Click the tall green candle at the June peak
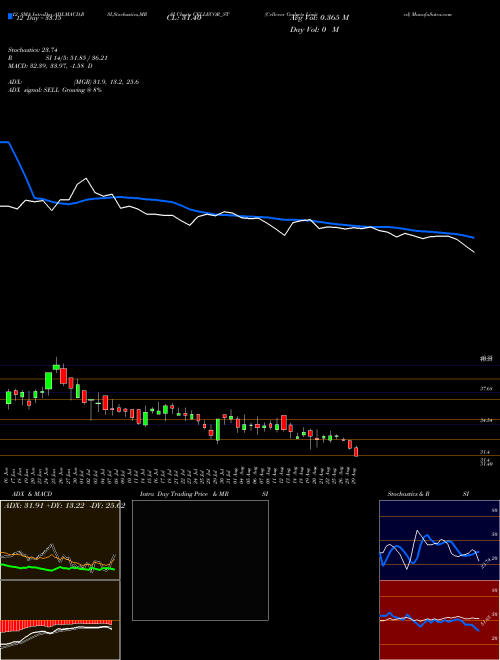Viewport: 500px width, 660px height. tap(48, 381)
